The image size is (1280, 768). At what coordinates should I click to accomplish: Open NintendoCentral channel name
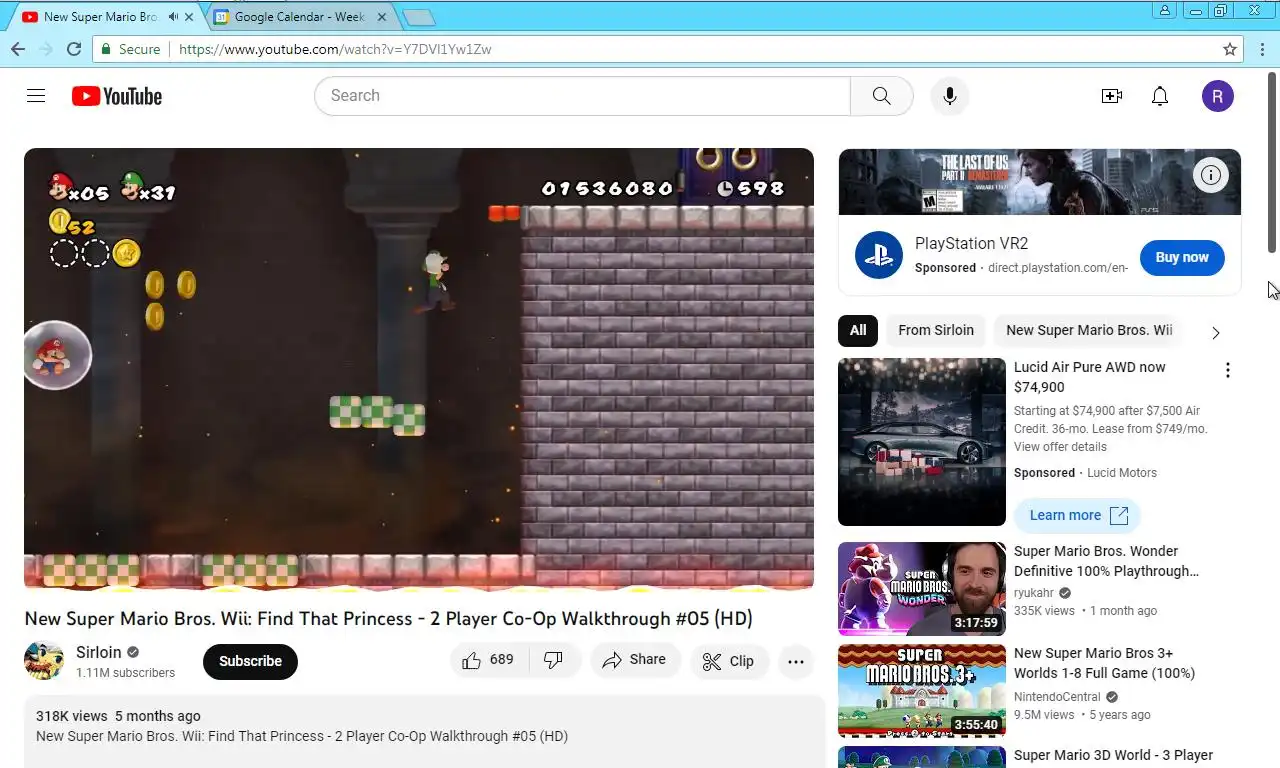(x=1057, y=696)
